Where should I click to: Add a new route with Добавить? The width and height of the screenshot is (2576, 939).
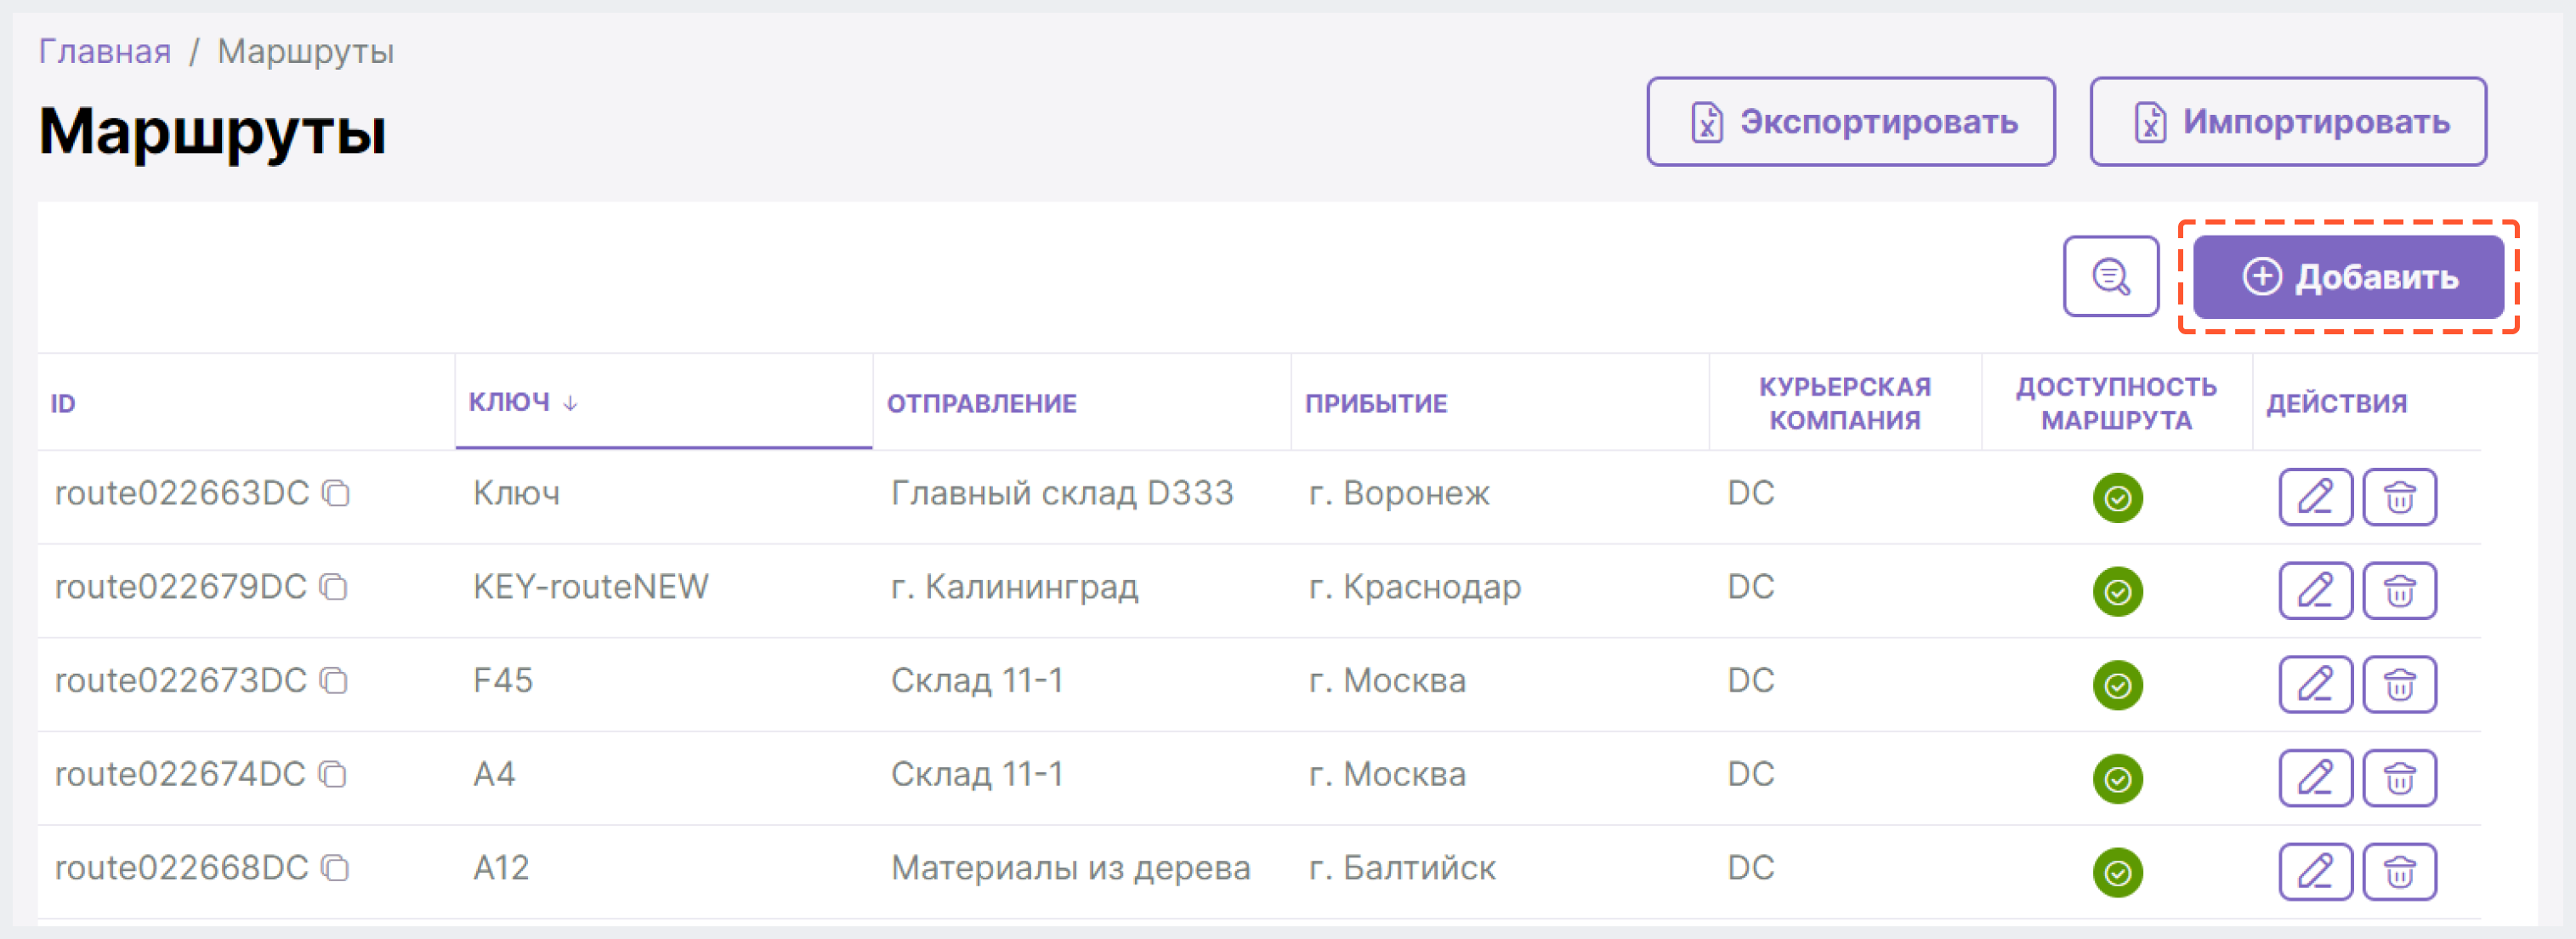2348,277
